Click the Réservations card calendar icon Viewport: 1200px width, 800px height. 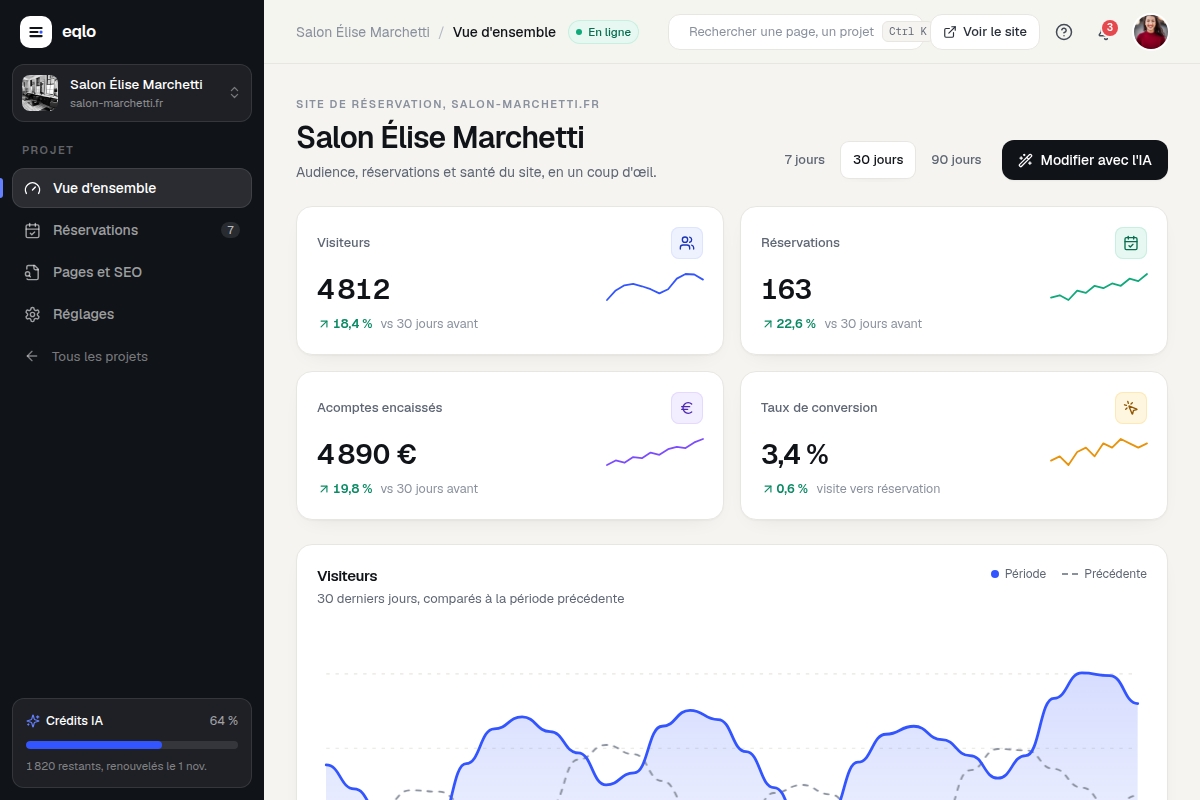click(1131, 243)
